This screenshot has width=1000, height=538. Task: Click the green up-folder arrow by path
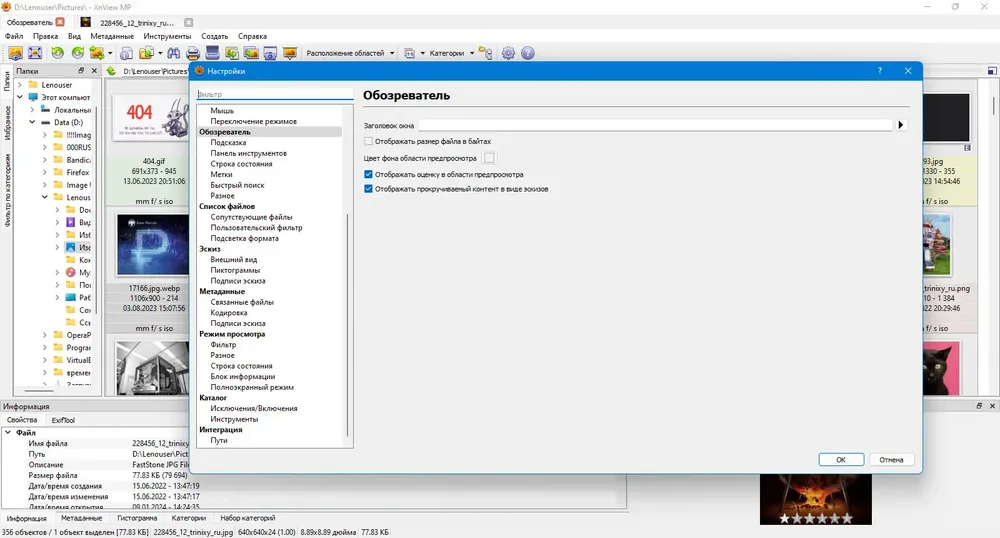tap(111, 71)
